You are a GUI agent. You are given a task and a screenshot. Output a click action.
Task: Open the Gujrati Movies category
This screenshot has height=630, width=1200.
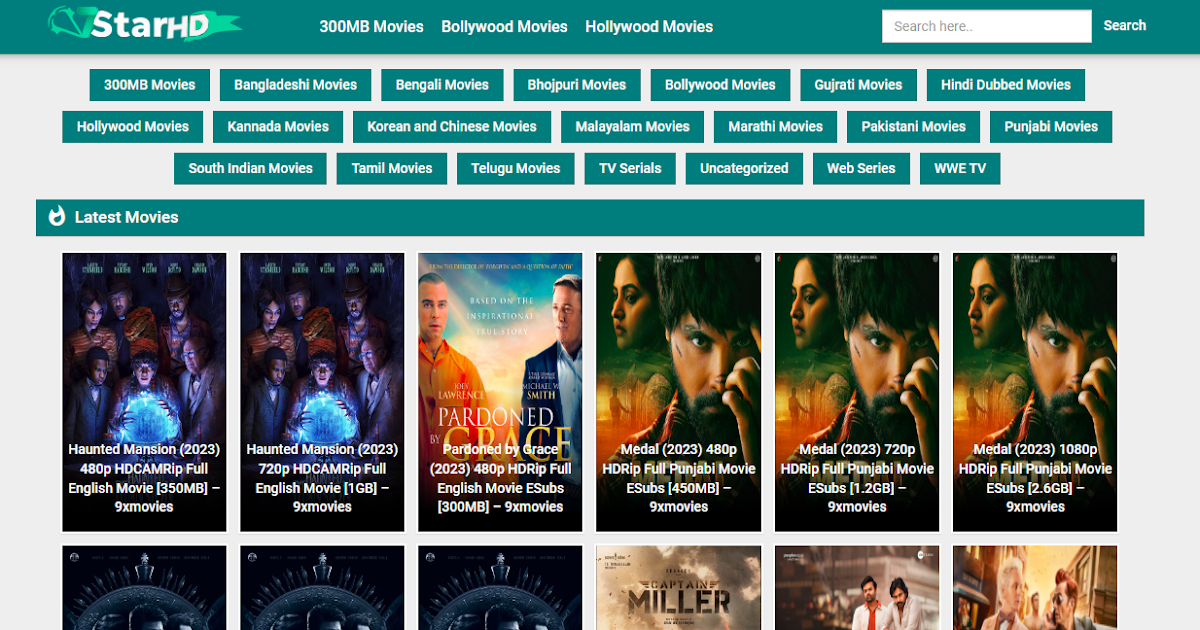(x=858, y=85)
